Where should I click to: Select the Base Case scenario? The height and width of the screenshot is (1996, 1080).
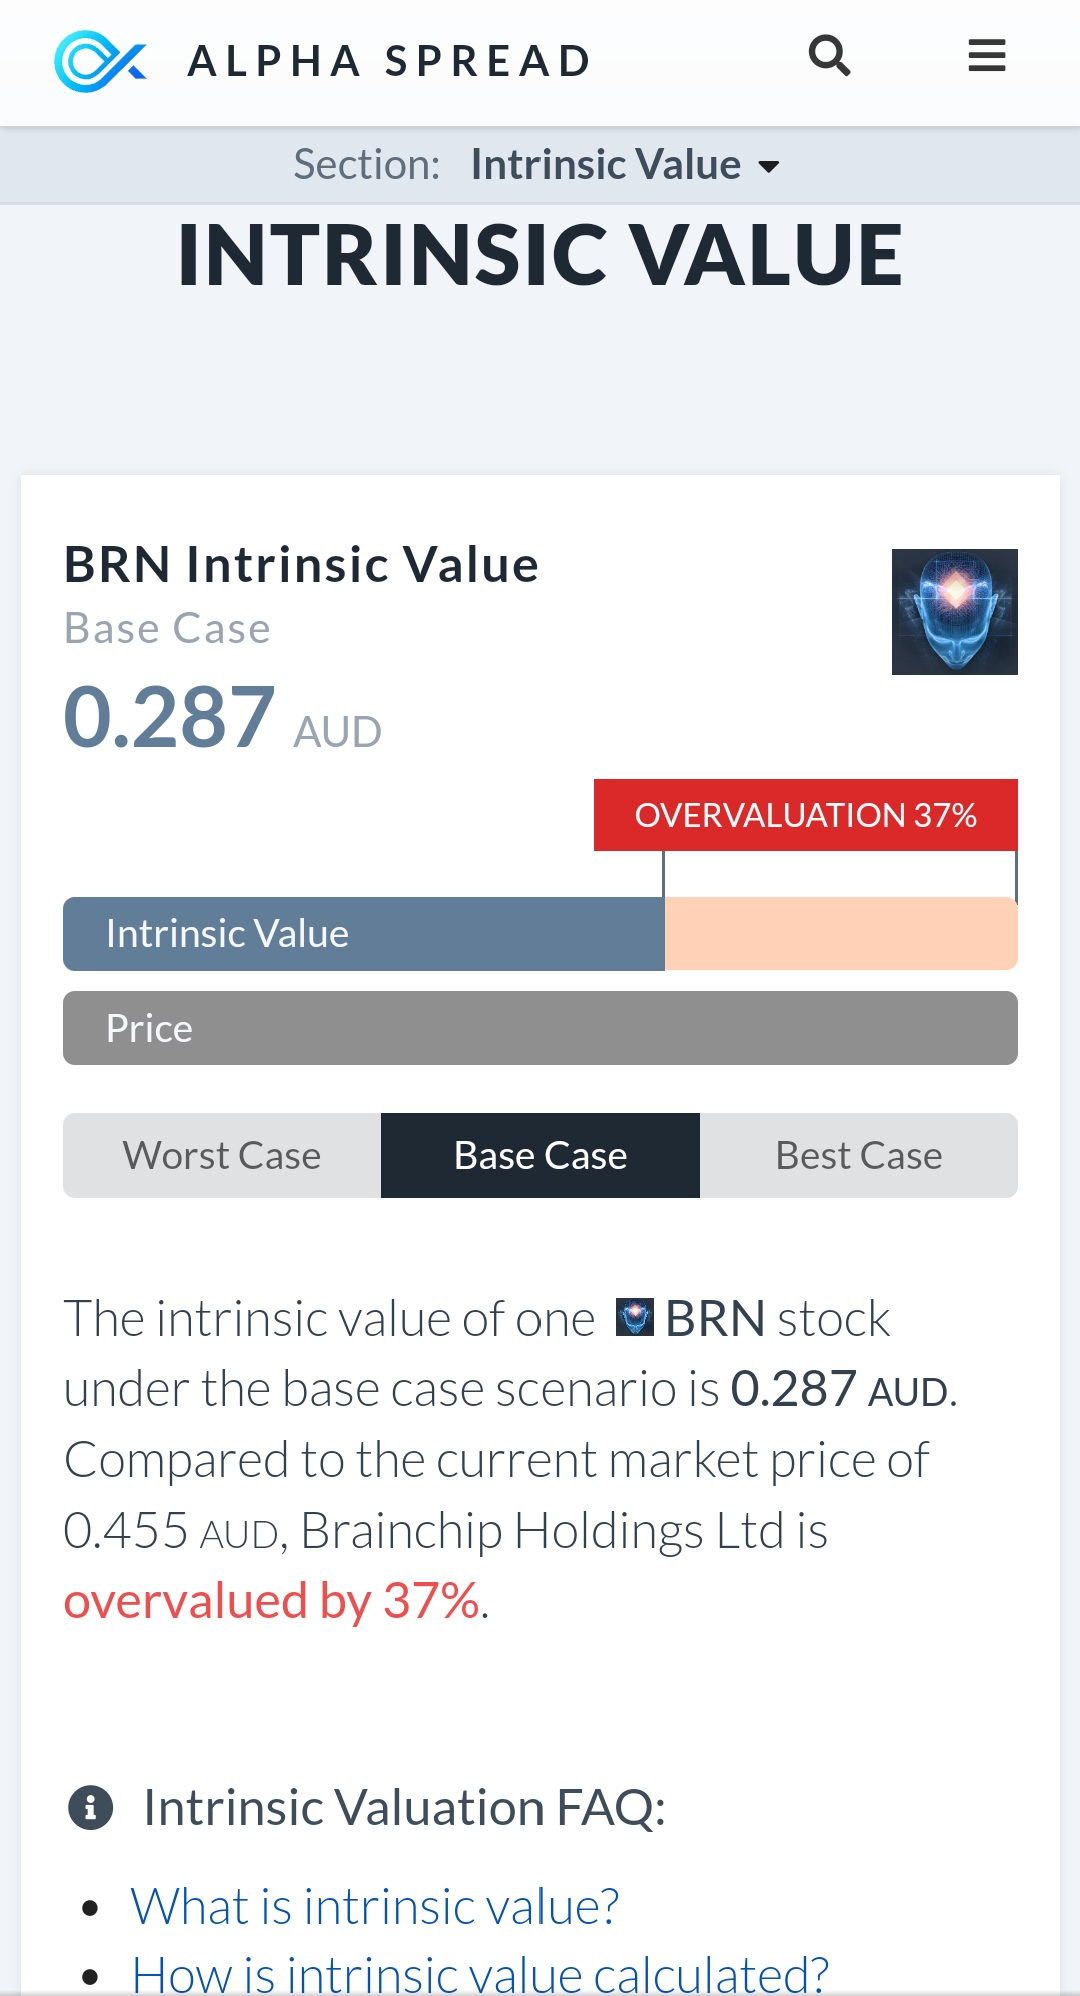coord(540,1156)
